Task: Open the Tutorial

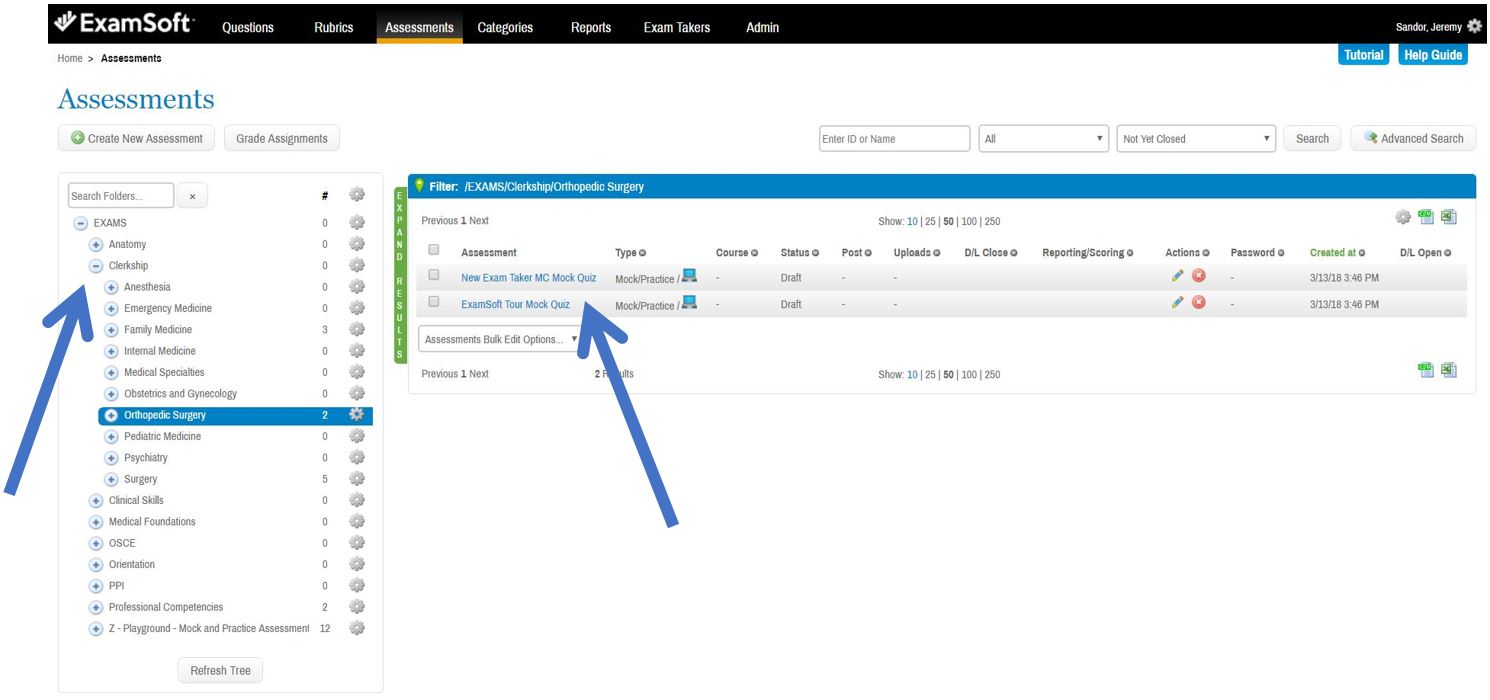Action: pos(1364,55)
